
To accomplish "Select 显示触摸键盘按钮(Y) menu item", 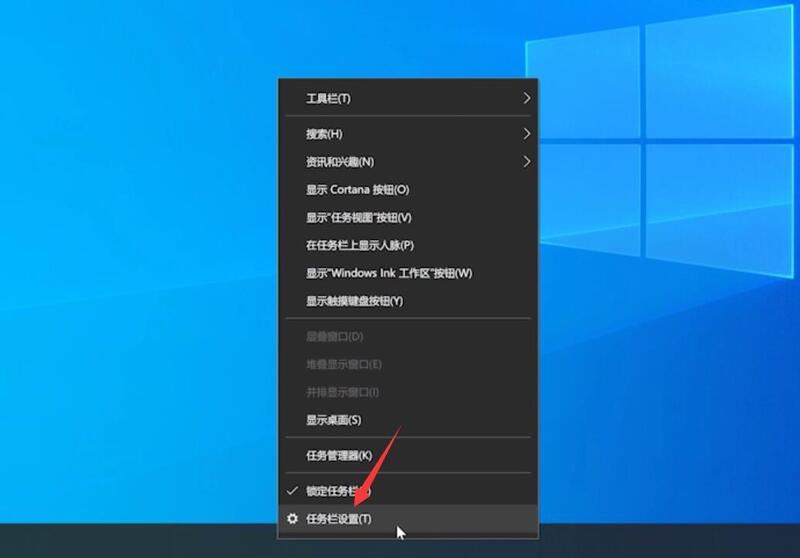I will (354, 301).
